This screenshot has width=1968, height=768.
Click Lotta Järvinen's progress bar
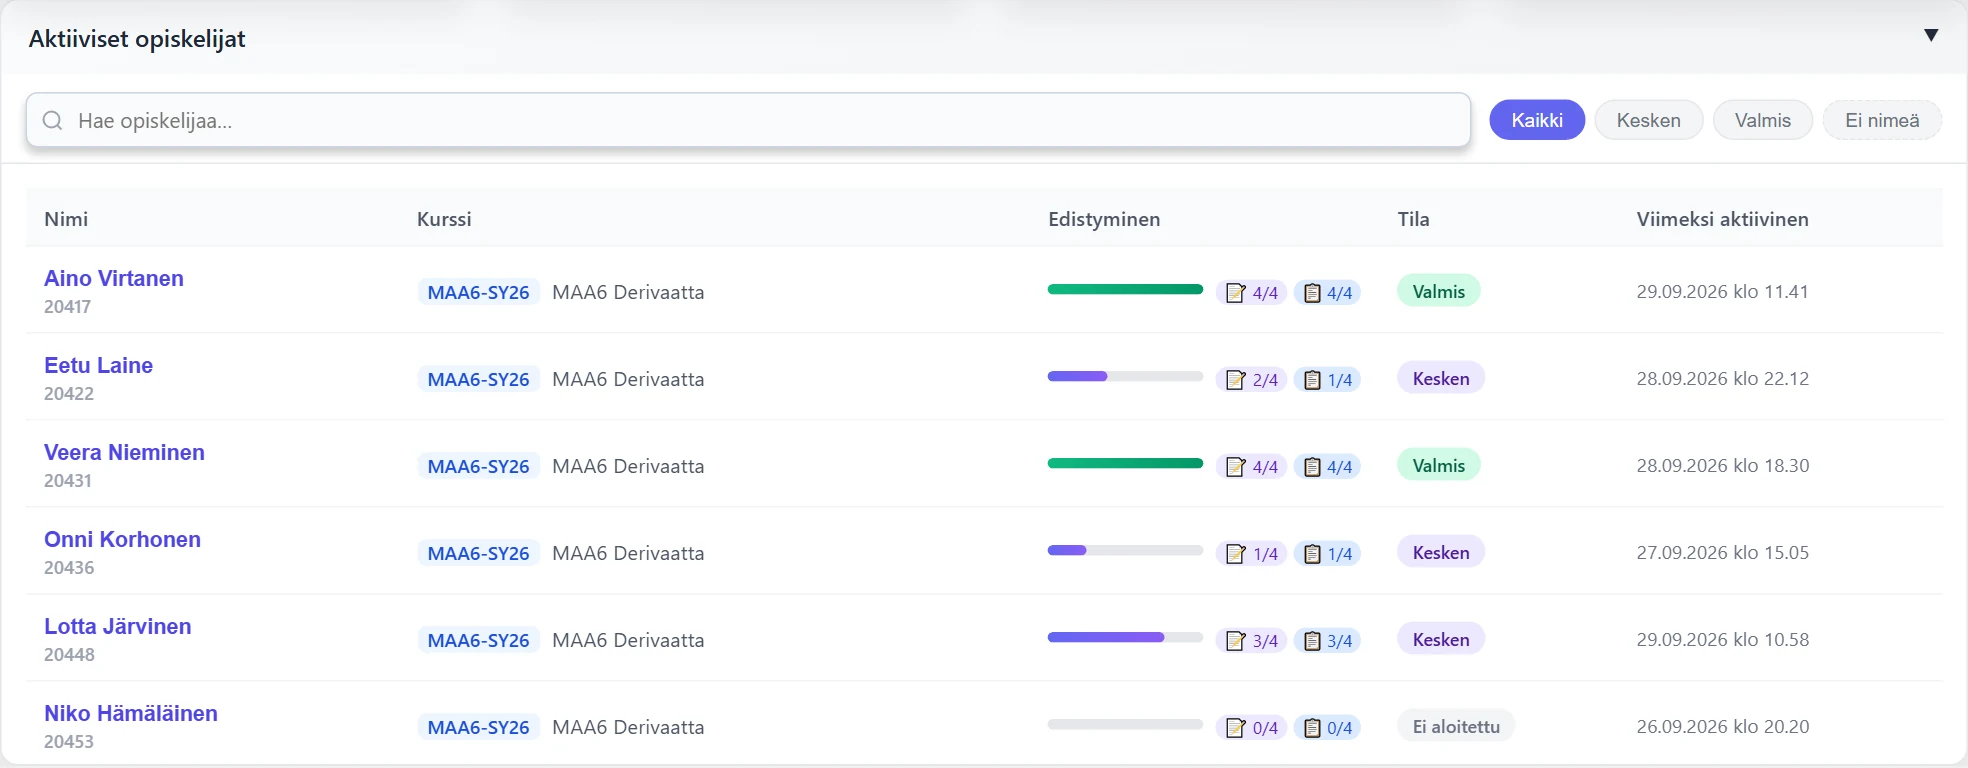tap(1125, 637)
